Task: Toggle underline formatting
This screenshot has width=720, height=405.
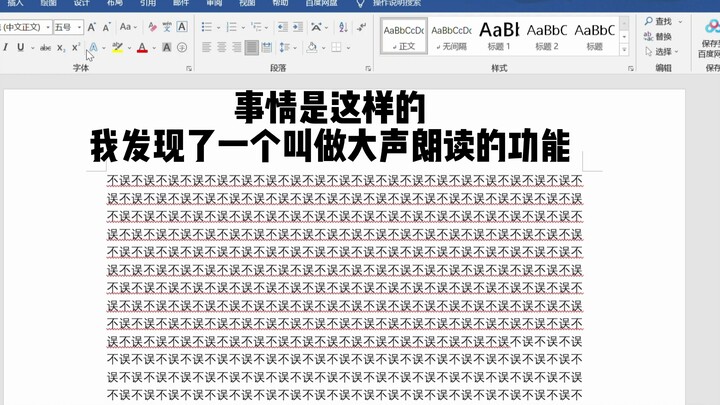Action: coord(21,47)
